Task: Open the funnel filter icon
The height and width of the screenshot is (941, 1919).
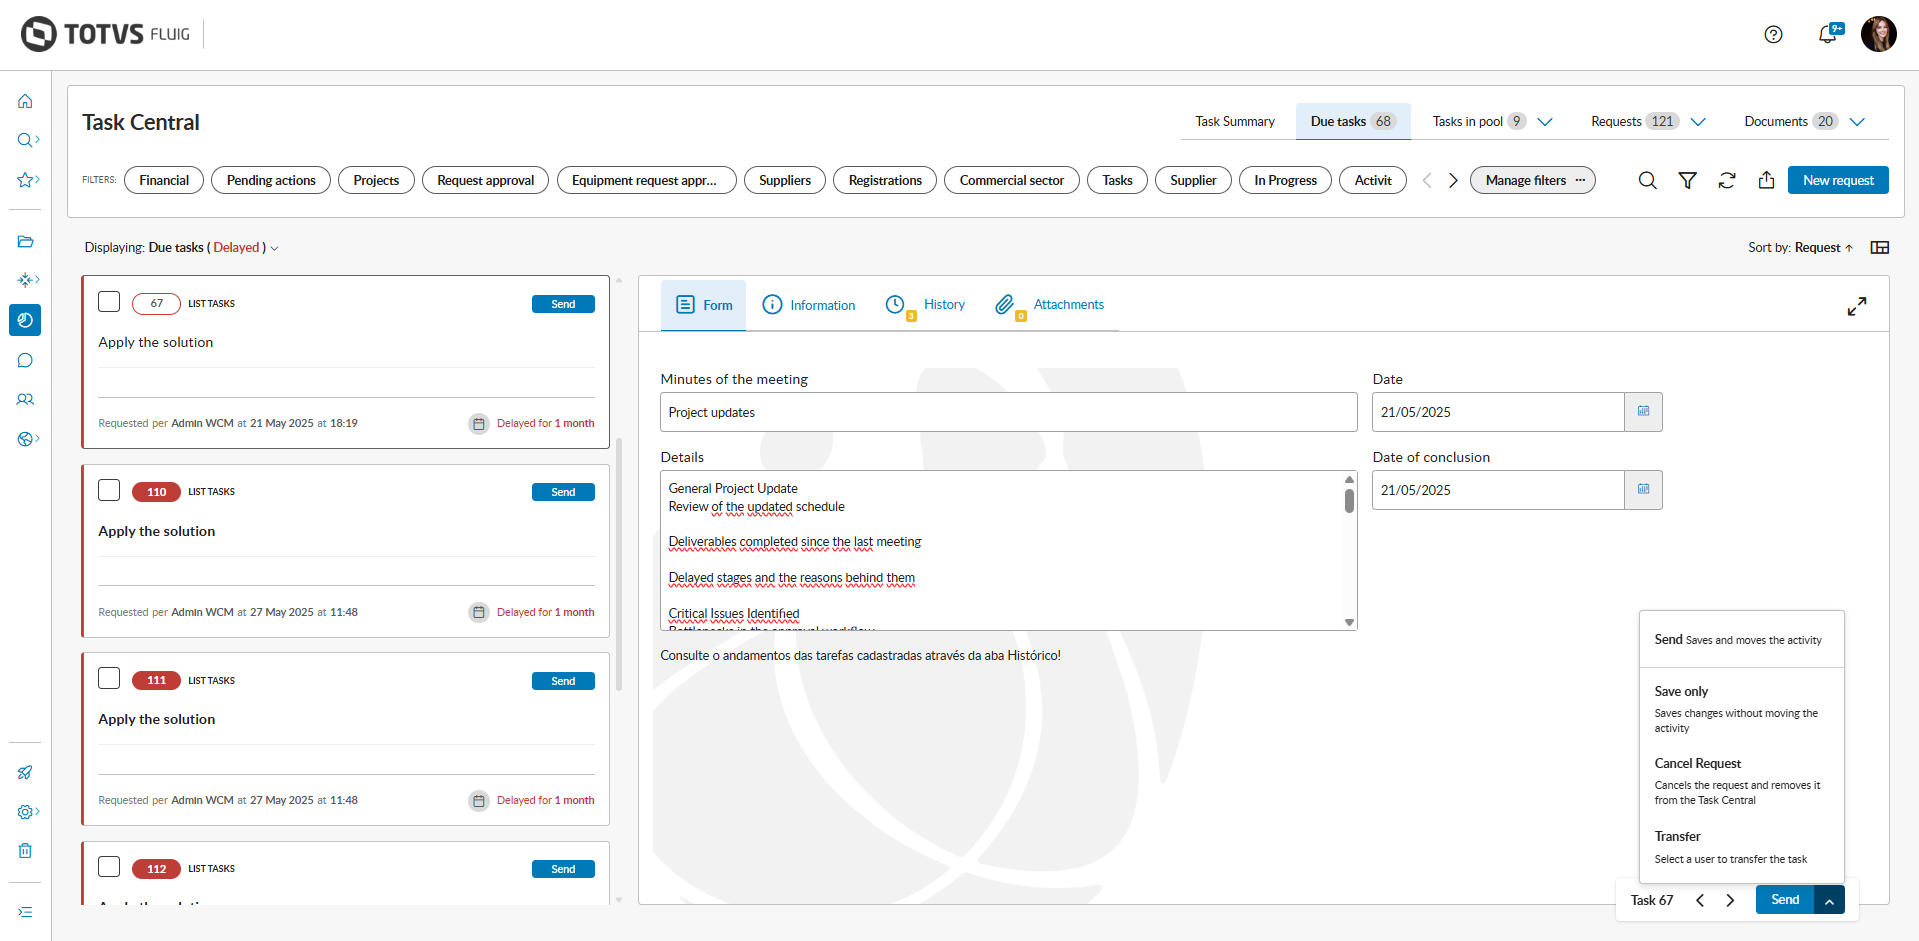Action: 1687,180
